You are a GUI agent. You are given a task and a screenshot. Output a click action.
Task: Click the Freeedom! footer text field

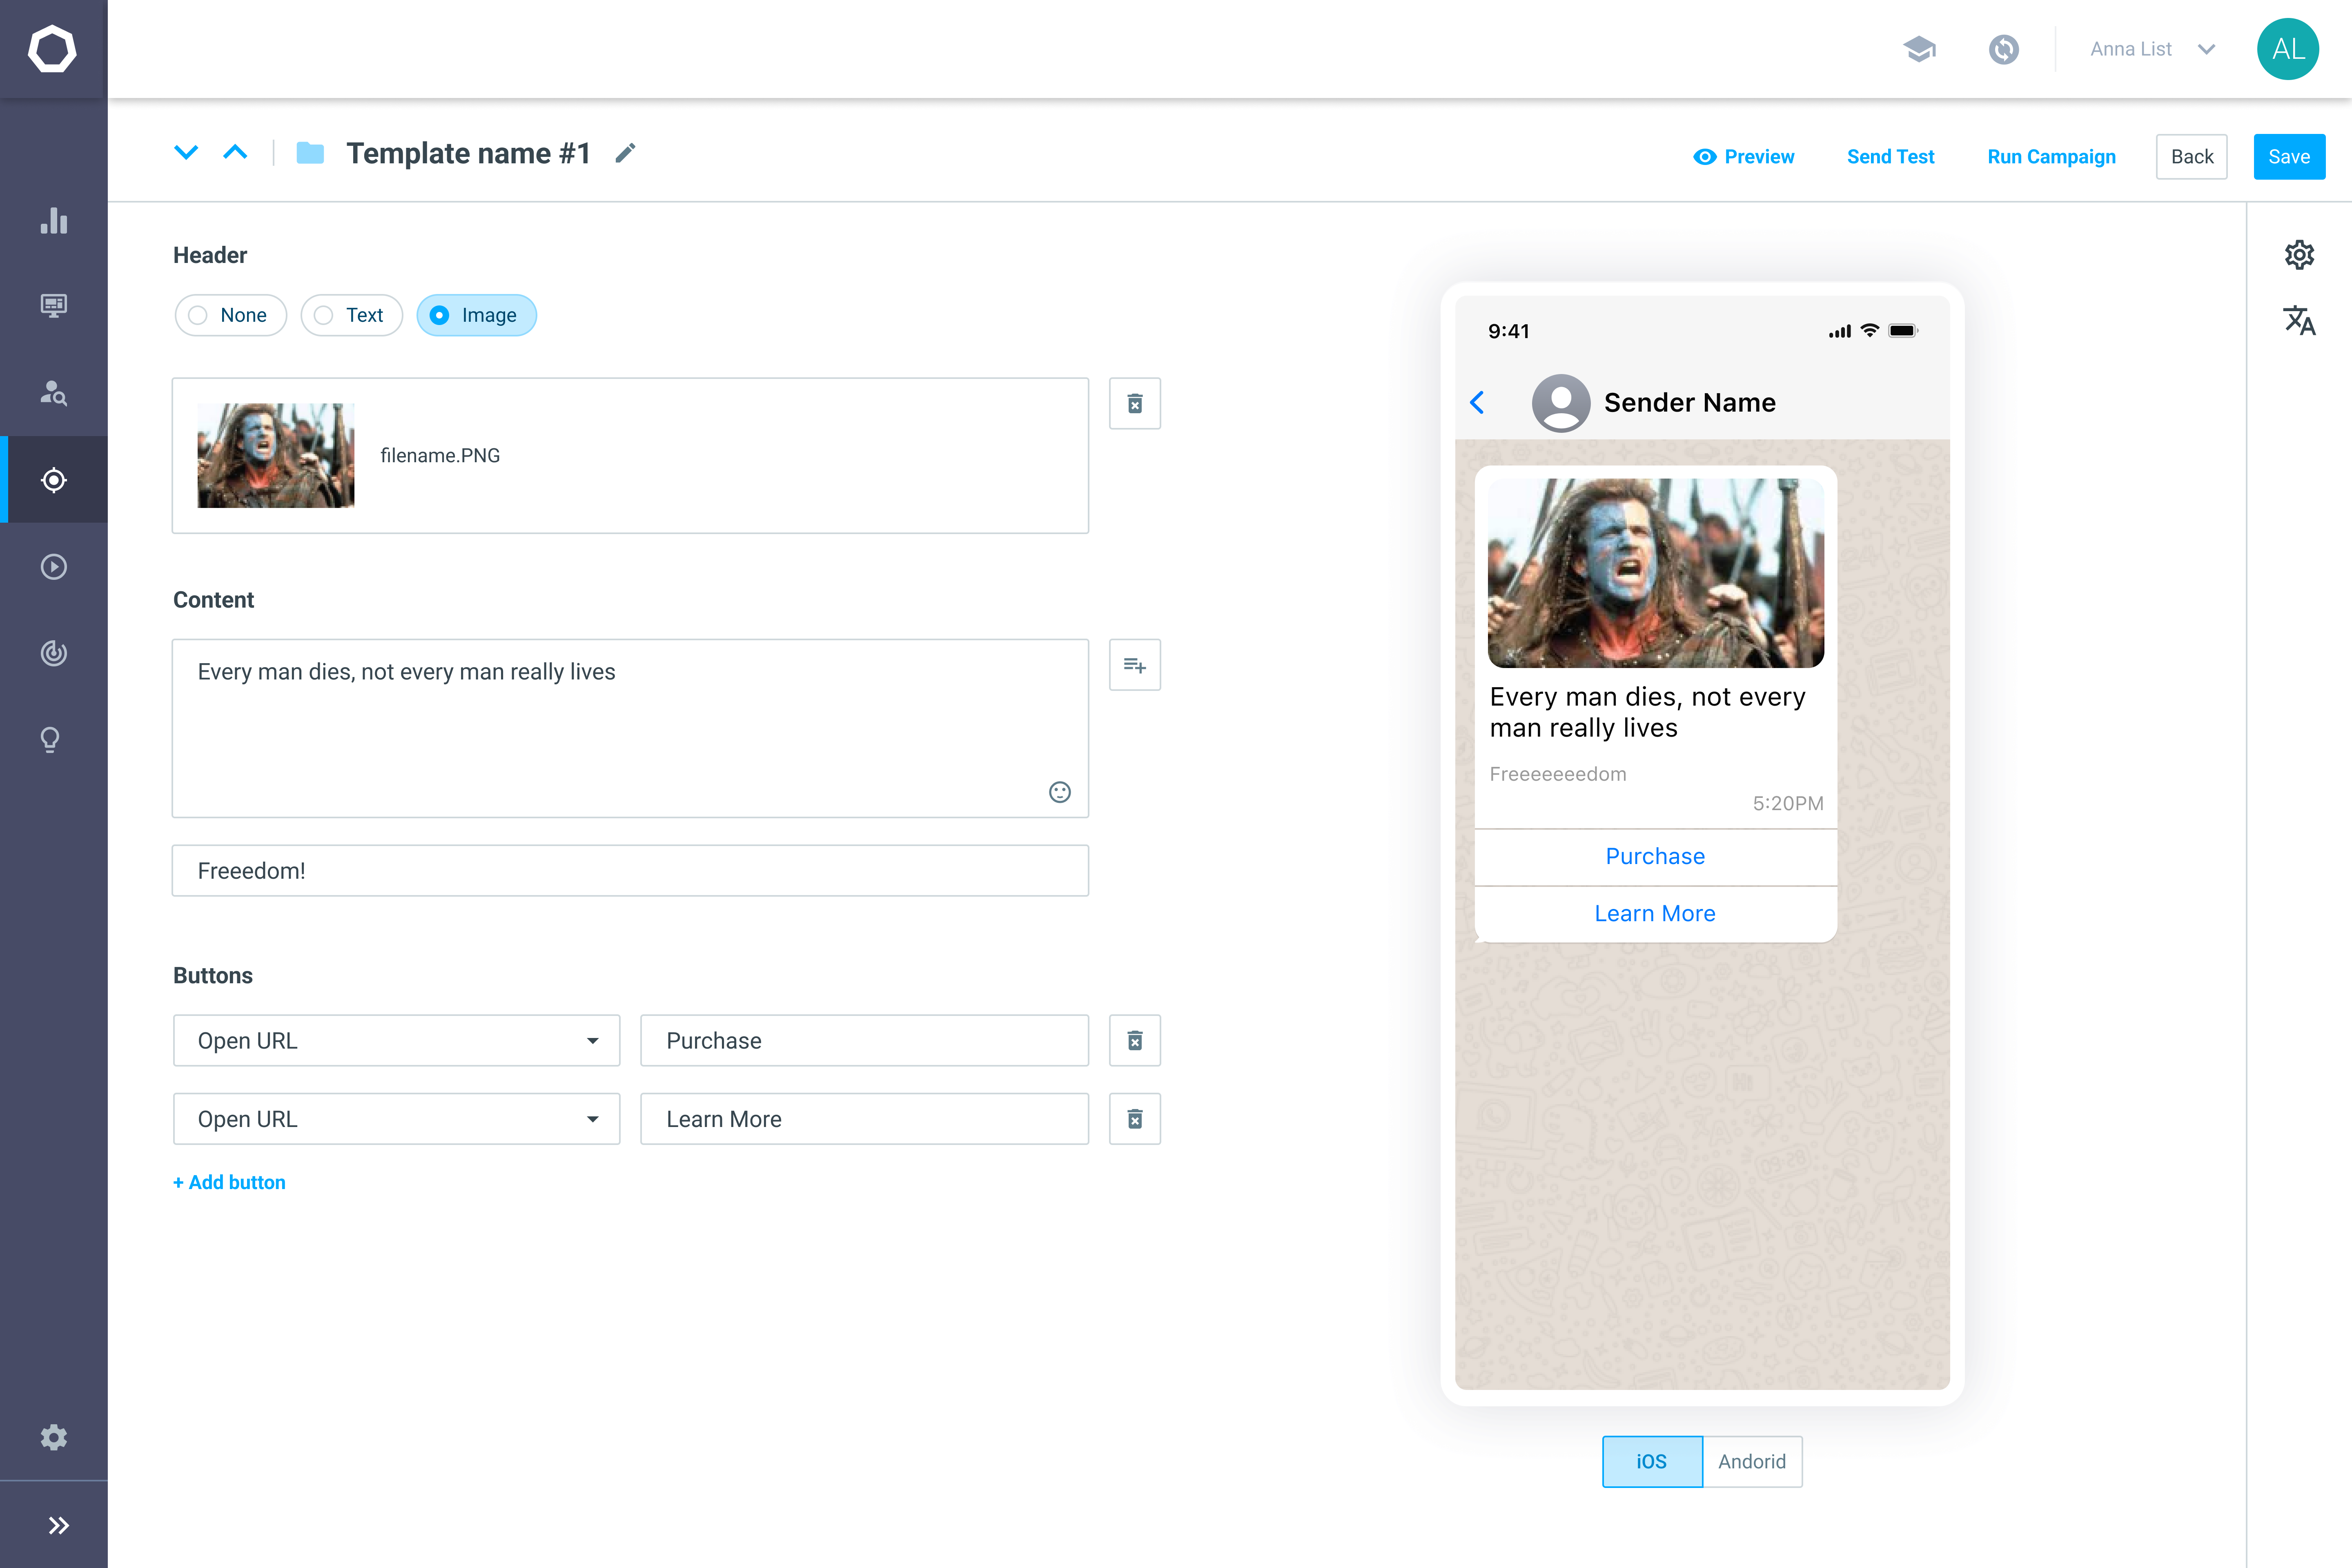click(630, 871)
